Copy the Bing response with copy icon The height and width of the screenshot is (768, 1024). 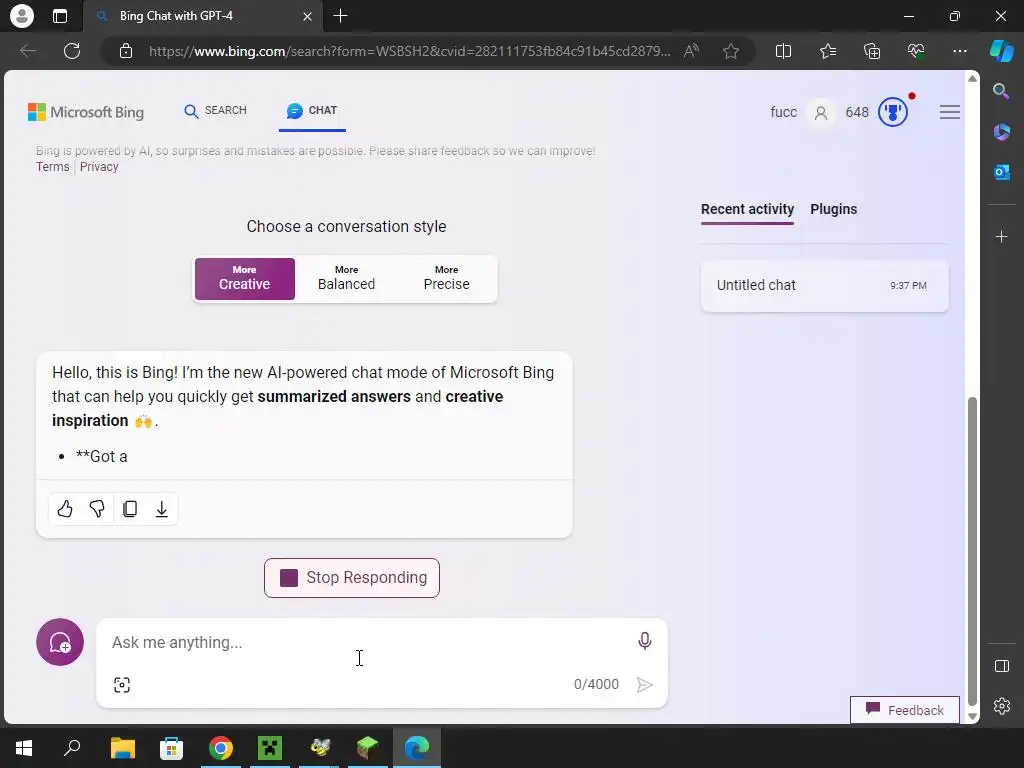[130, 509]
